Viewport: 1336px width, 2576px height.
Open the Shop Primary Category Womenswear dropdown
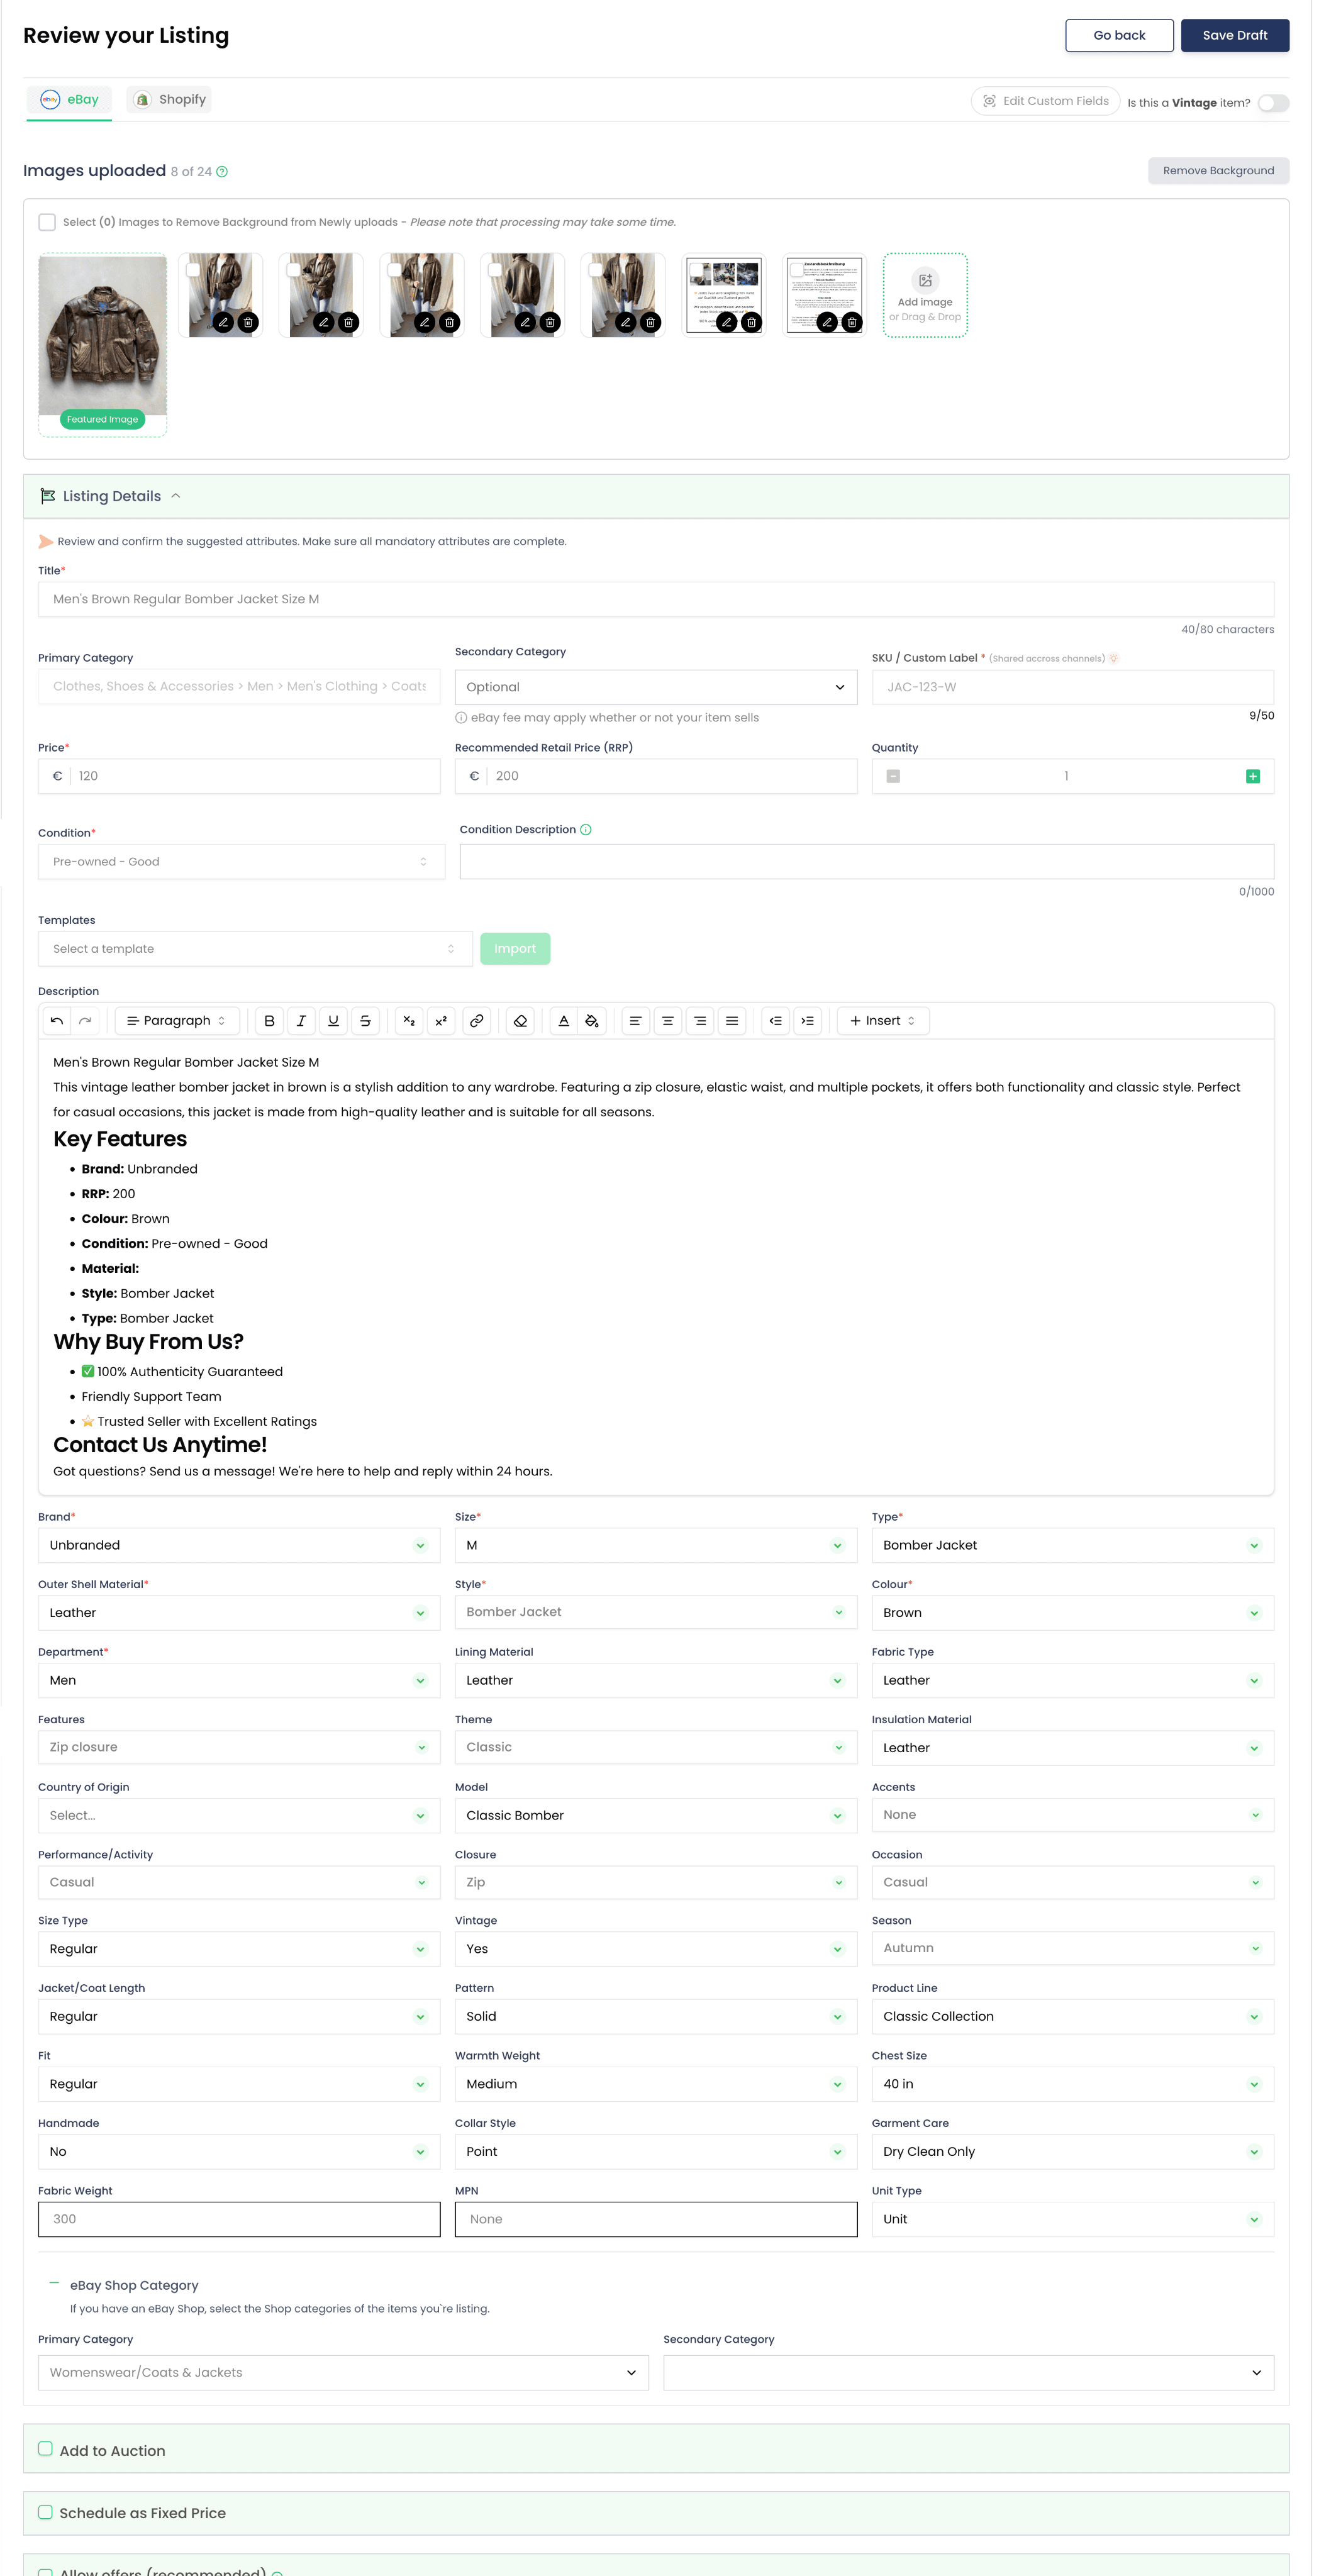point(343,2373)
